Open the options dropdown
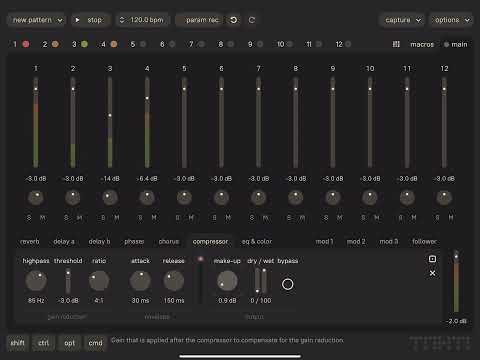The width and height of the screenshot is (480, 360). click(452, 20)
